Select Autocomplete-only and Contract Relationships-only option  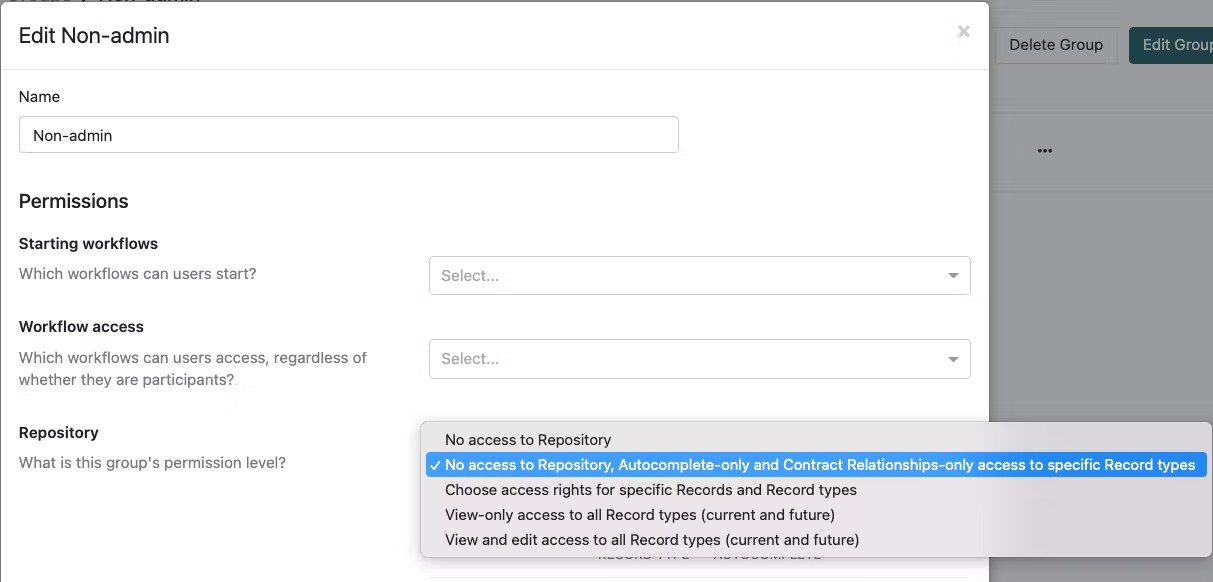pos(816,465)
